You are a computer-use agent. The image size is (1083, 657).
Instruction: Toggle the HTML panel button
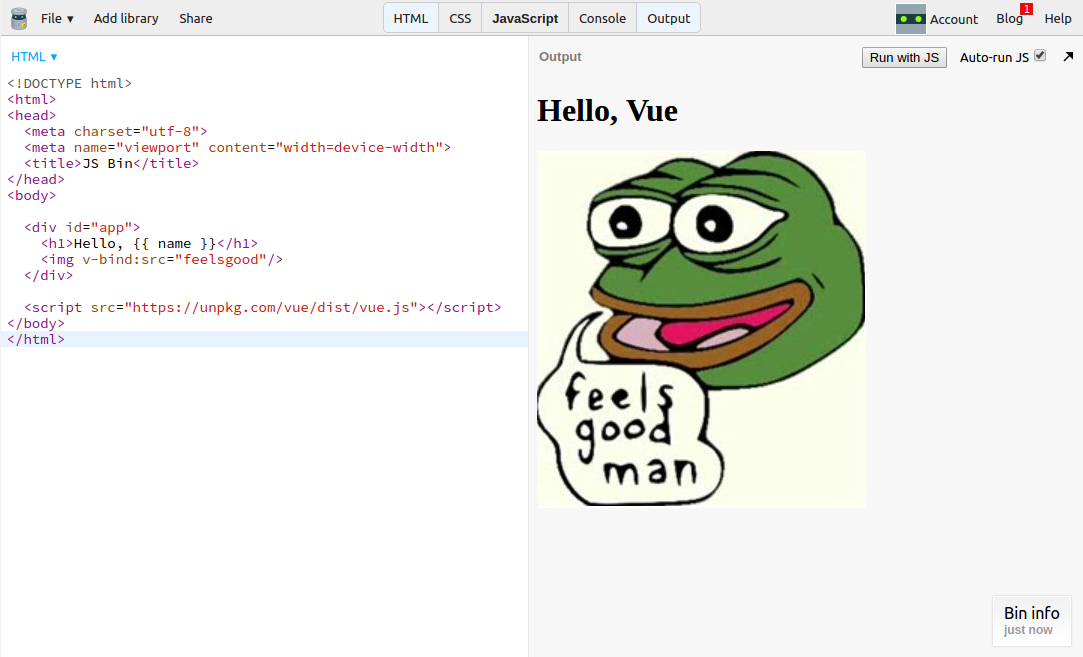coord(411,18)
